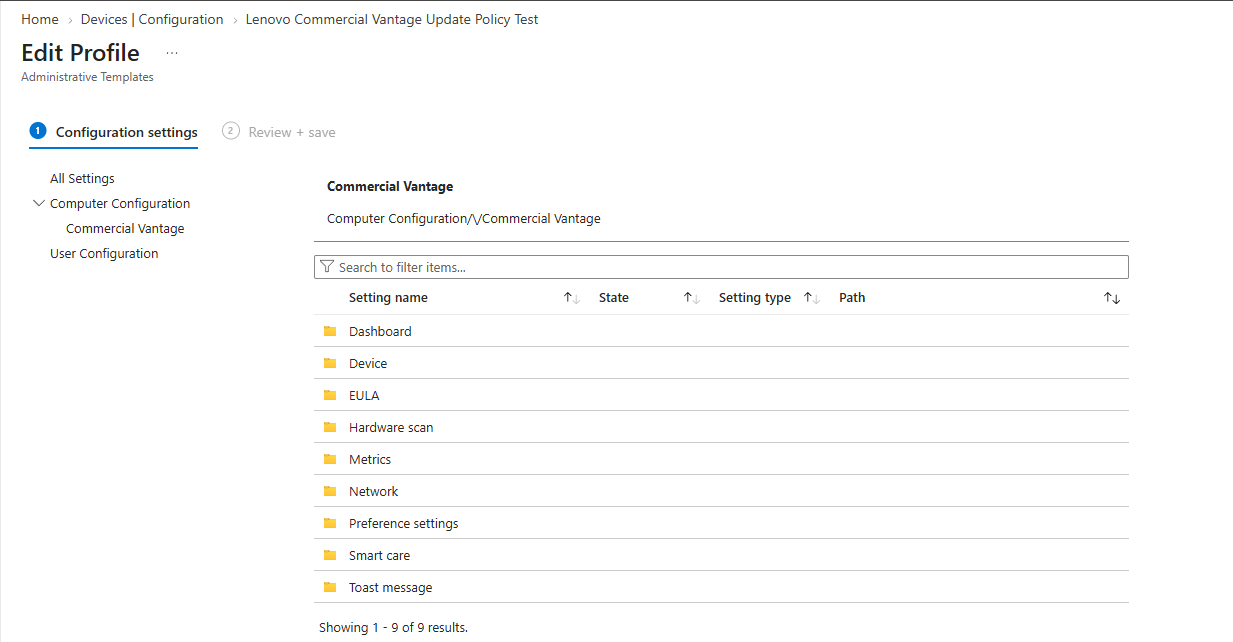
Task: Open the Smart care folder icon
Action: click(x=330, y=555)
